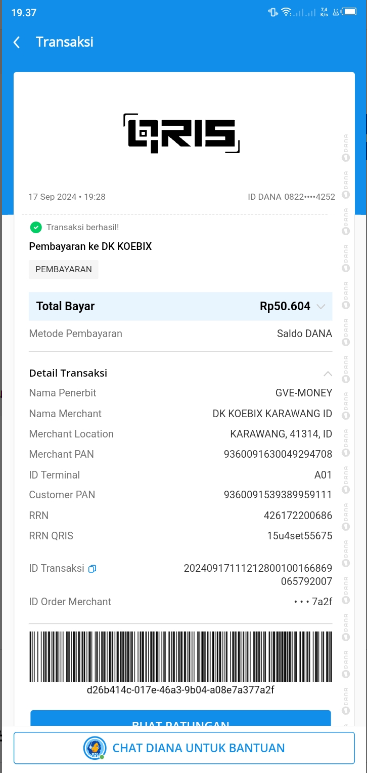Image resolution: width=367 pixels, height=773 pixels.
Task: Tap the vibrate mode status icon
Action: tap(273, 12)
